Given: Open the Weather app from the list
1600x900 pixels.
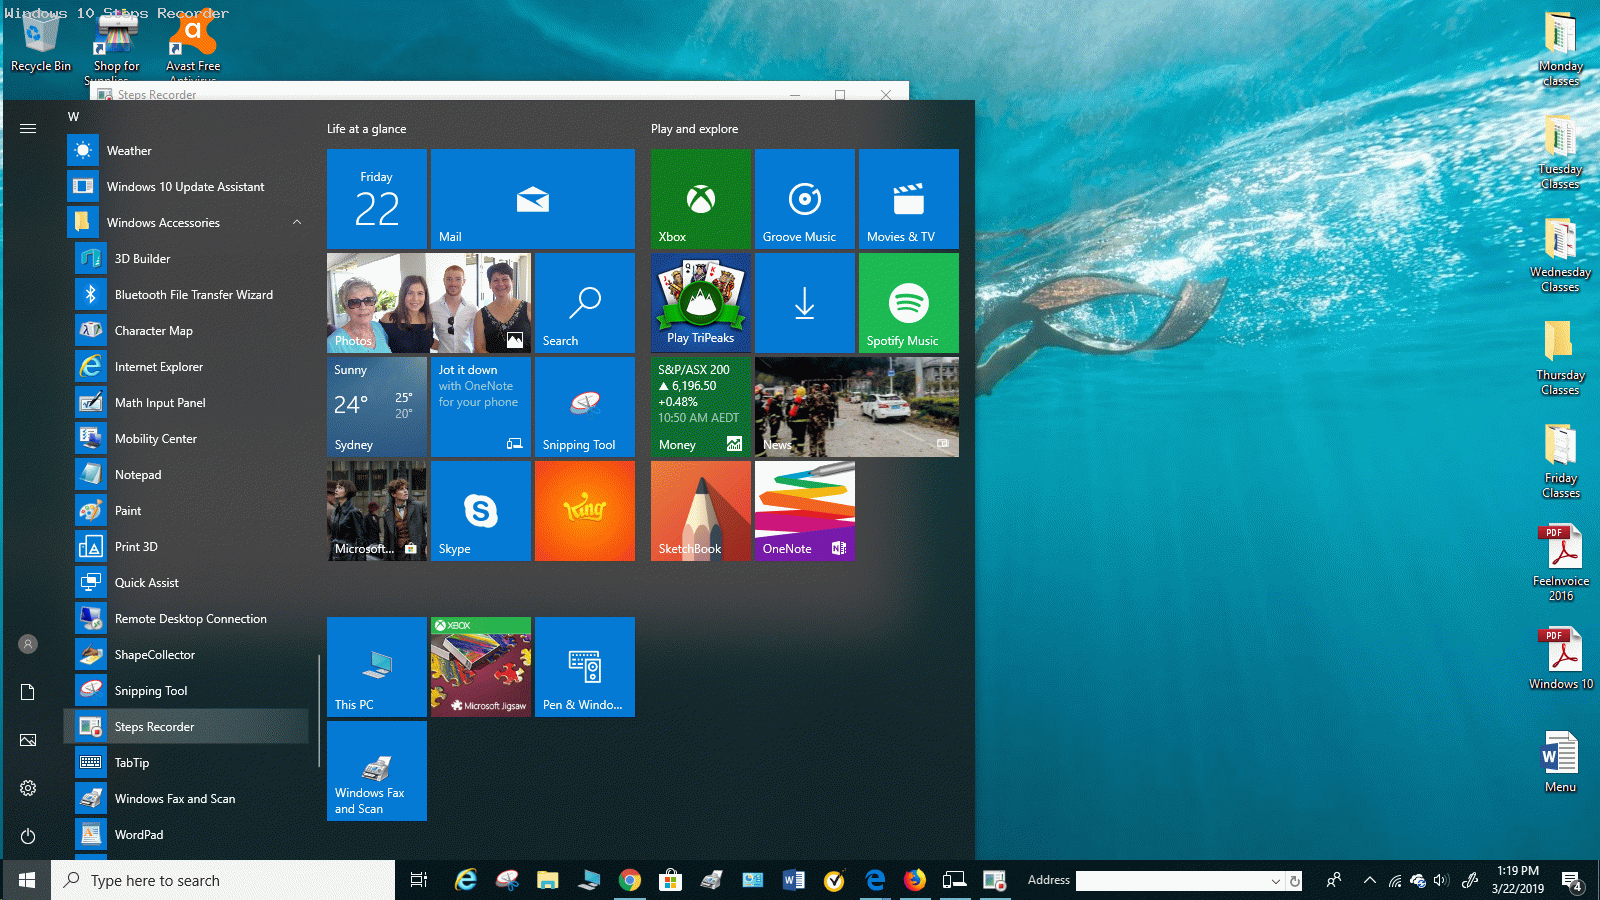Looking at the screenshot, I should 187,151.
